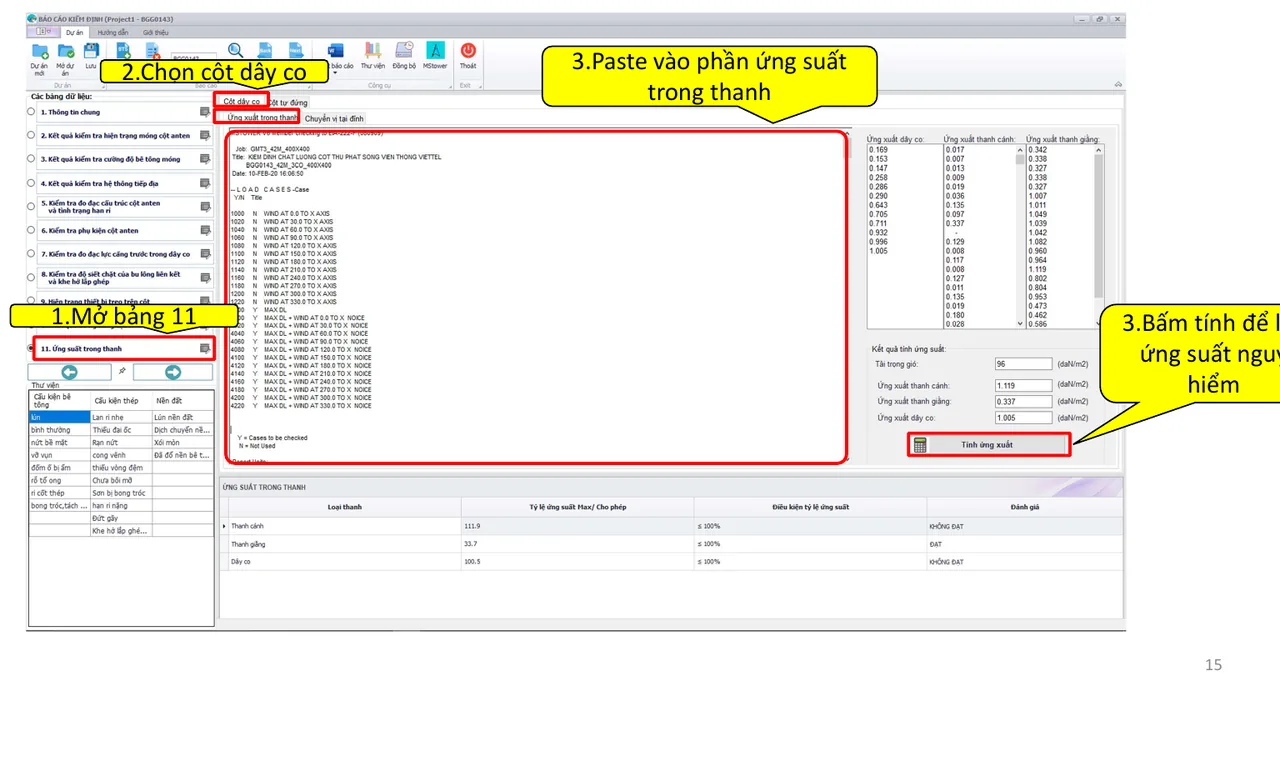
Task: Click the Tải trọng gió input field
Action: [1023, 364]
